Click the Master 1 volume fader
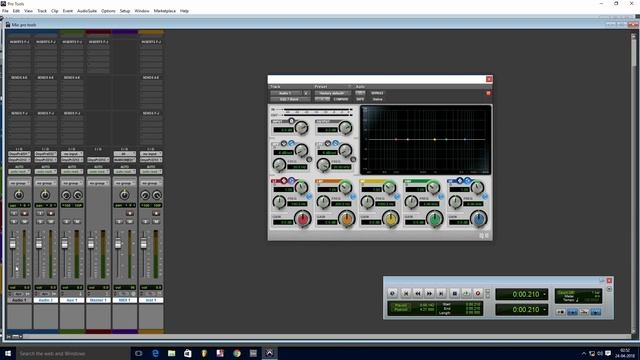This screenshot has width=640, height=360. [x=91, y=244]
